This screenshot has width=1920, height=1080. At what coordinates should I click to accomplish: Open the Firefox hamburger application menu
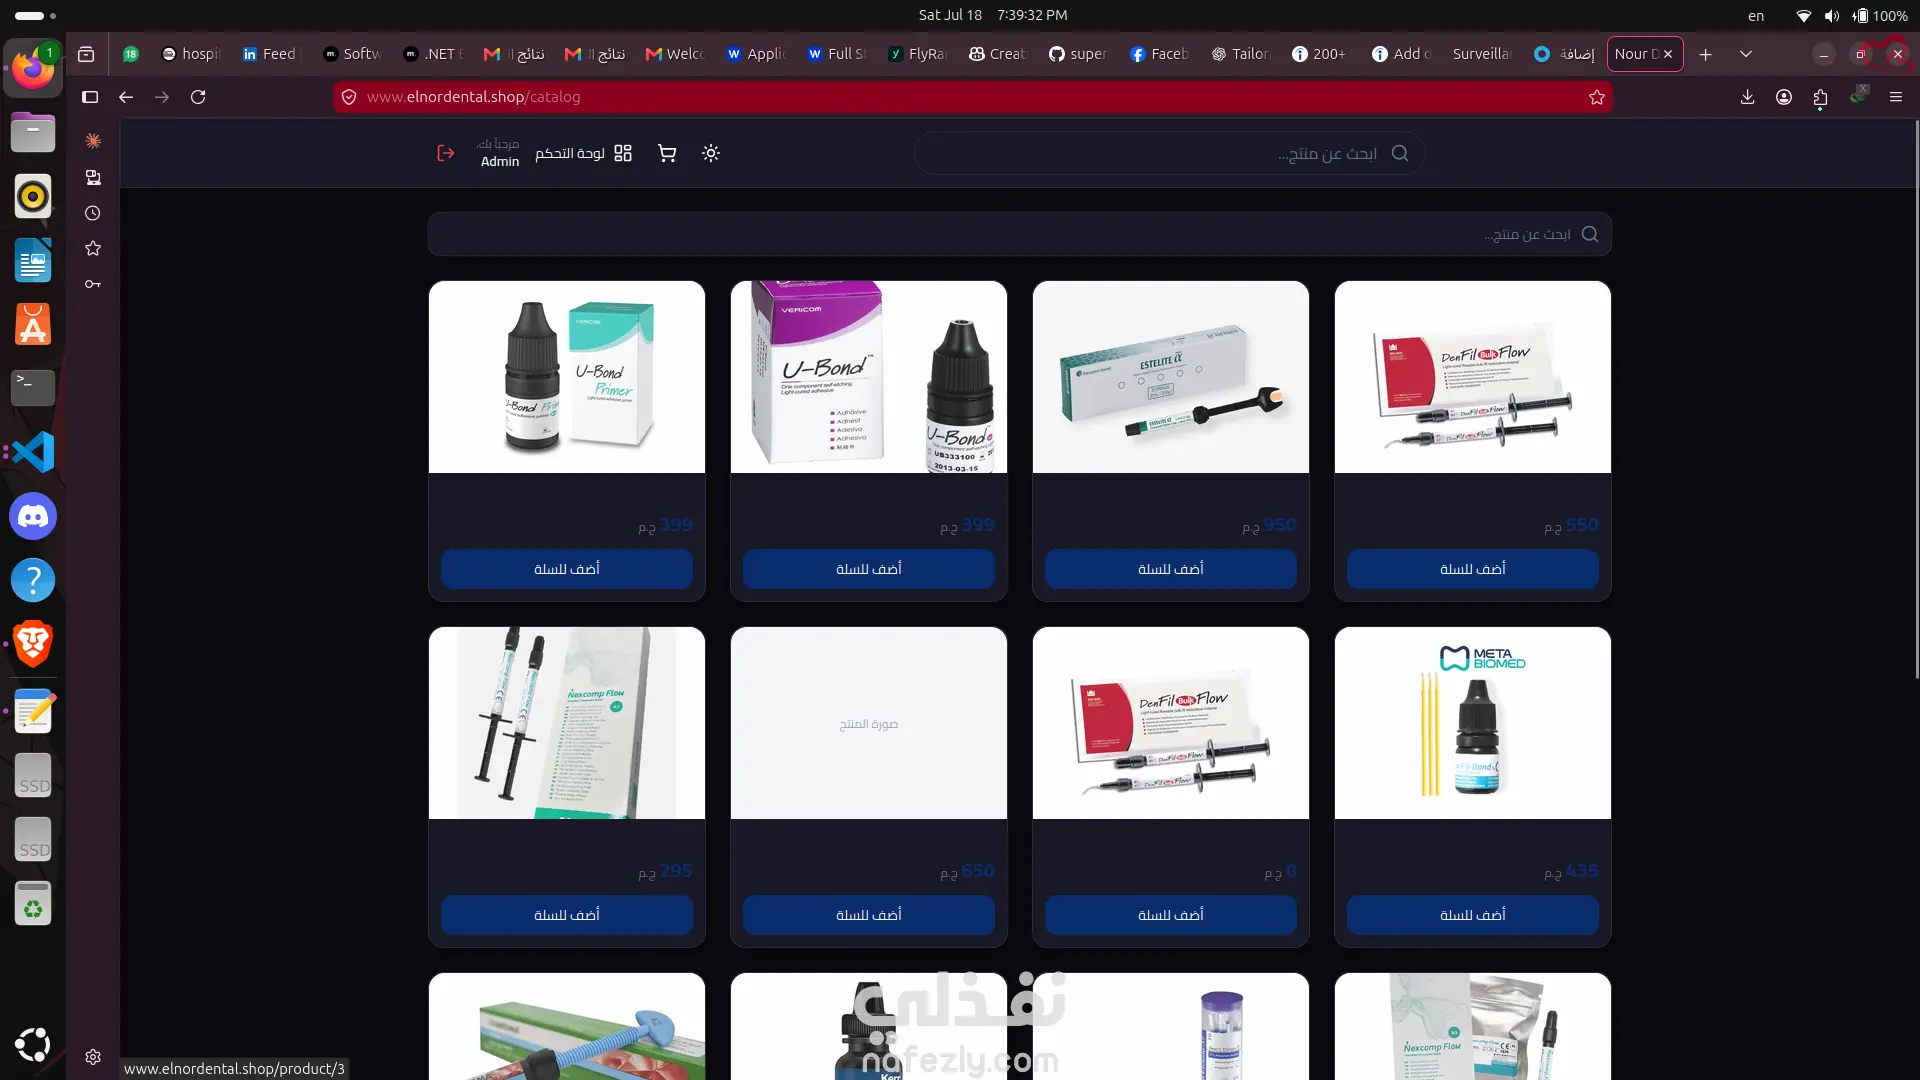point(1896,97)
